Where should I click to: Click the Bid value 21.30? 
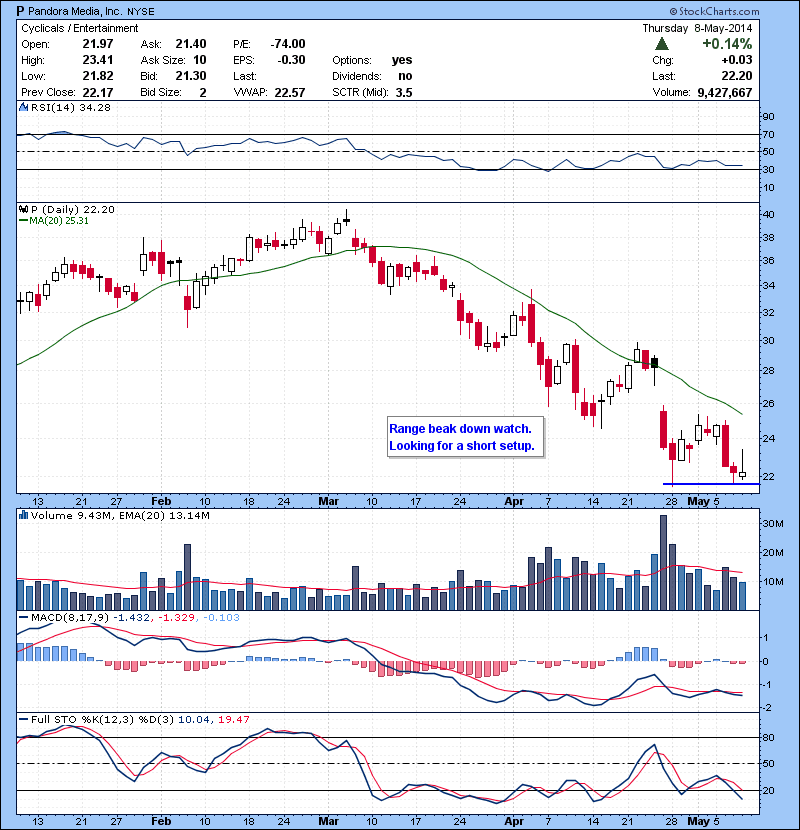(191, 76)
